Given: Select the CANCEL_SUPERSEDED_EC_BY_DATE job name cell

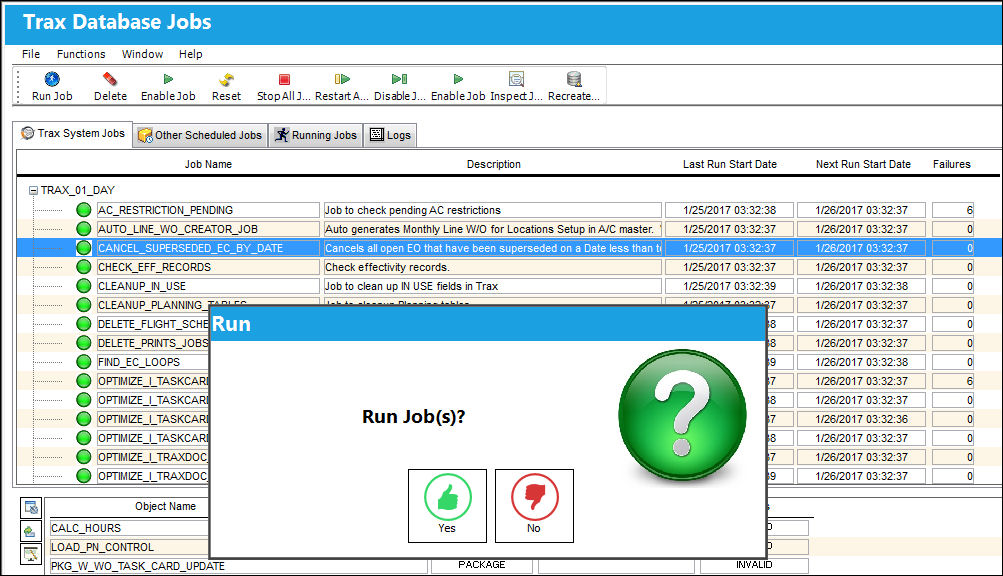Looking at the screenshot, I should coord(208,248).
